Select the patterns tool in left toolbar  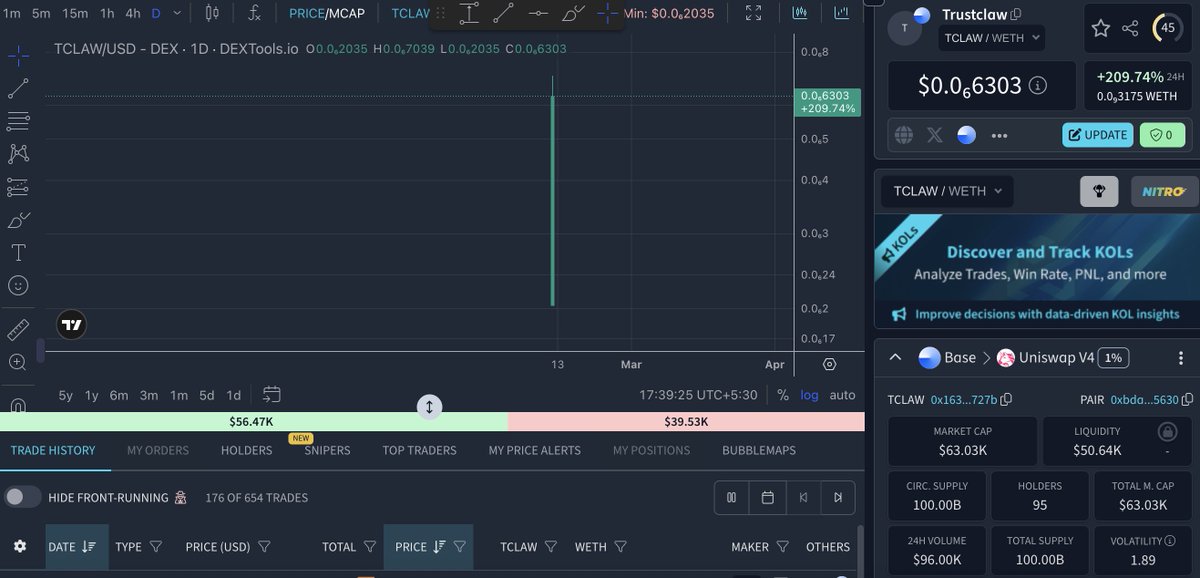(x=18, y=154)
